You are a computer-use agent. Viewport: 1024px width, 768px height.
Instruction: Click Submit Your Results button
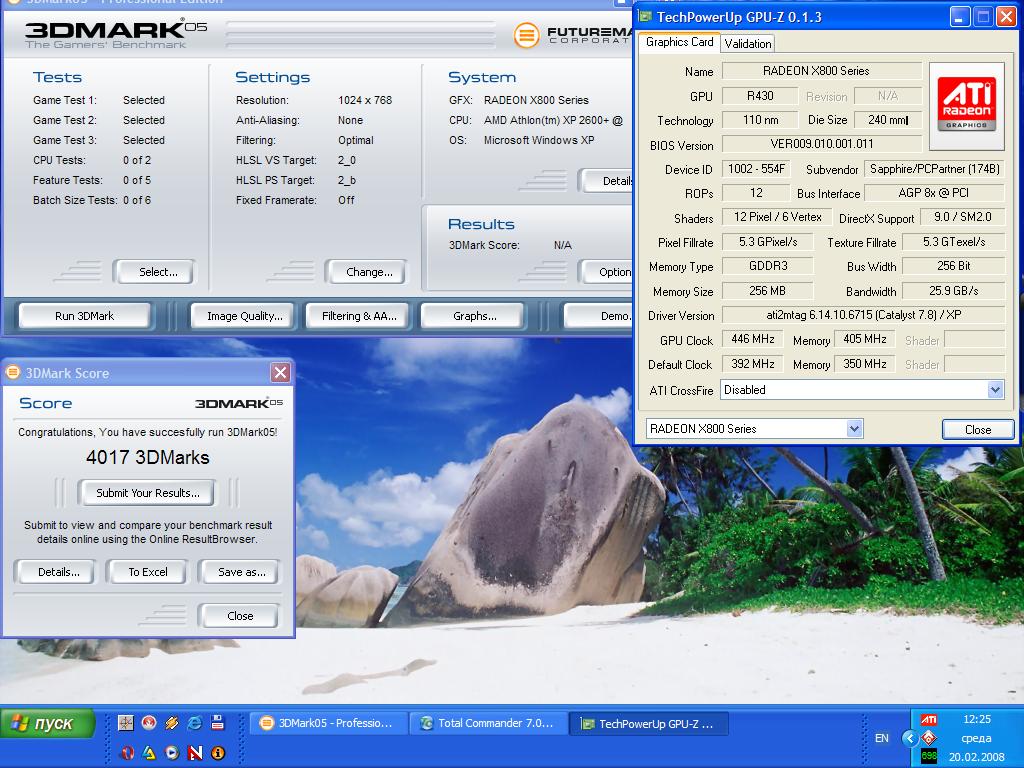pyautogui.click(x=148, y=493)
